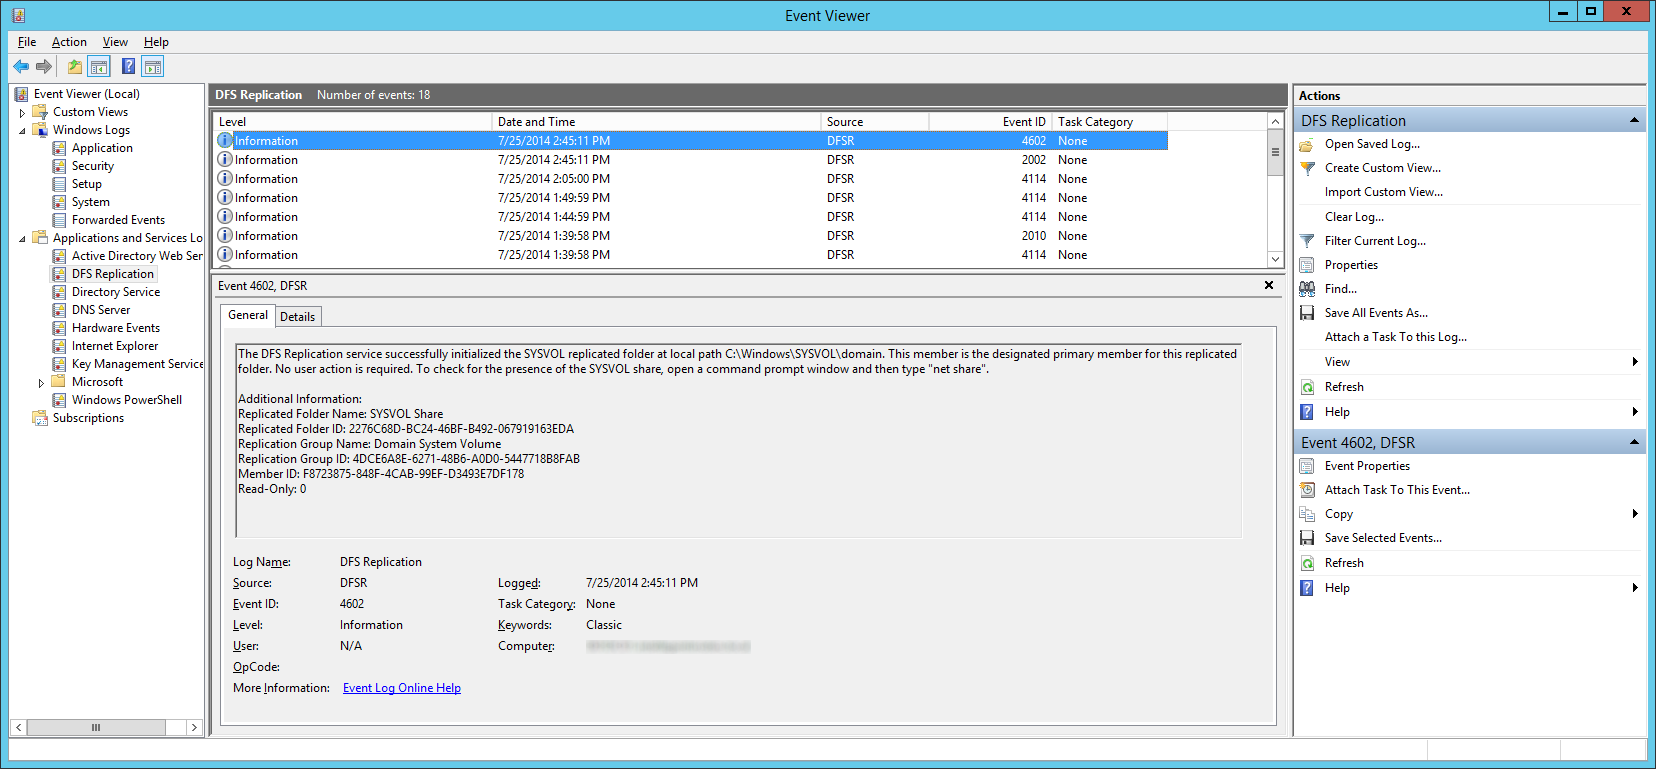Select the 7/25/2014 2:05:00 PM event
The width and height of the screenshot is (1656, 769).
(x=692, y=179)
